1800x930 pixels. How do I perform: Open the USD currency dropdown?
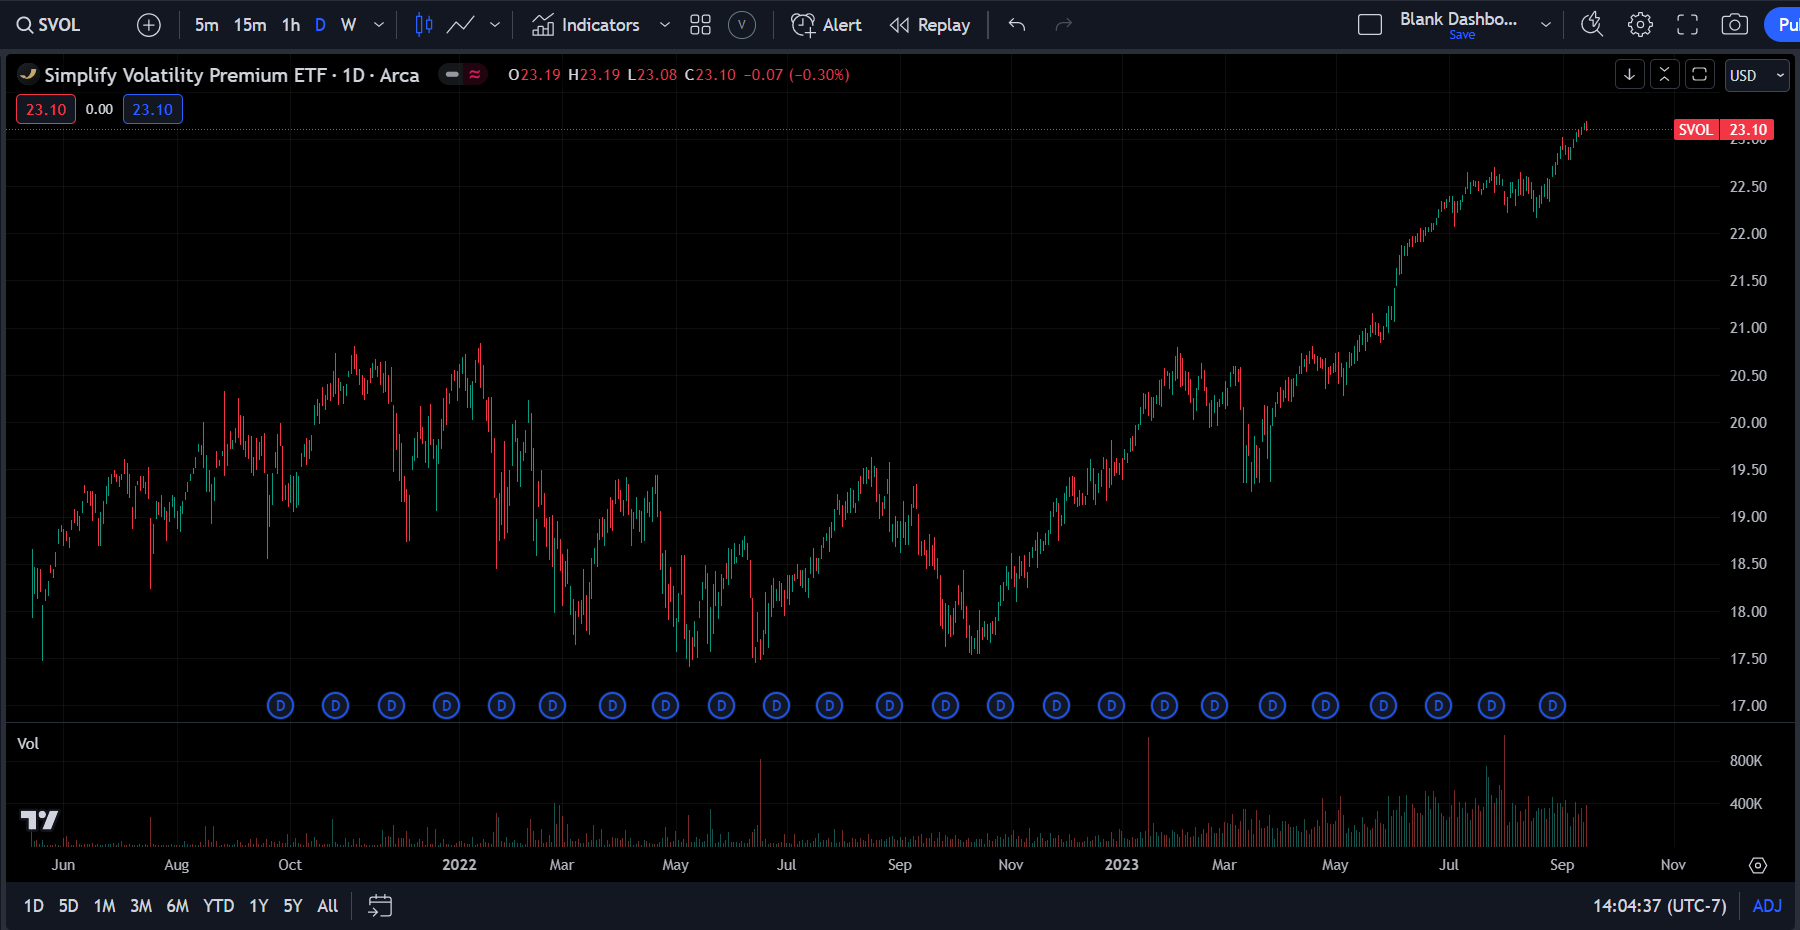point(1757,75)
